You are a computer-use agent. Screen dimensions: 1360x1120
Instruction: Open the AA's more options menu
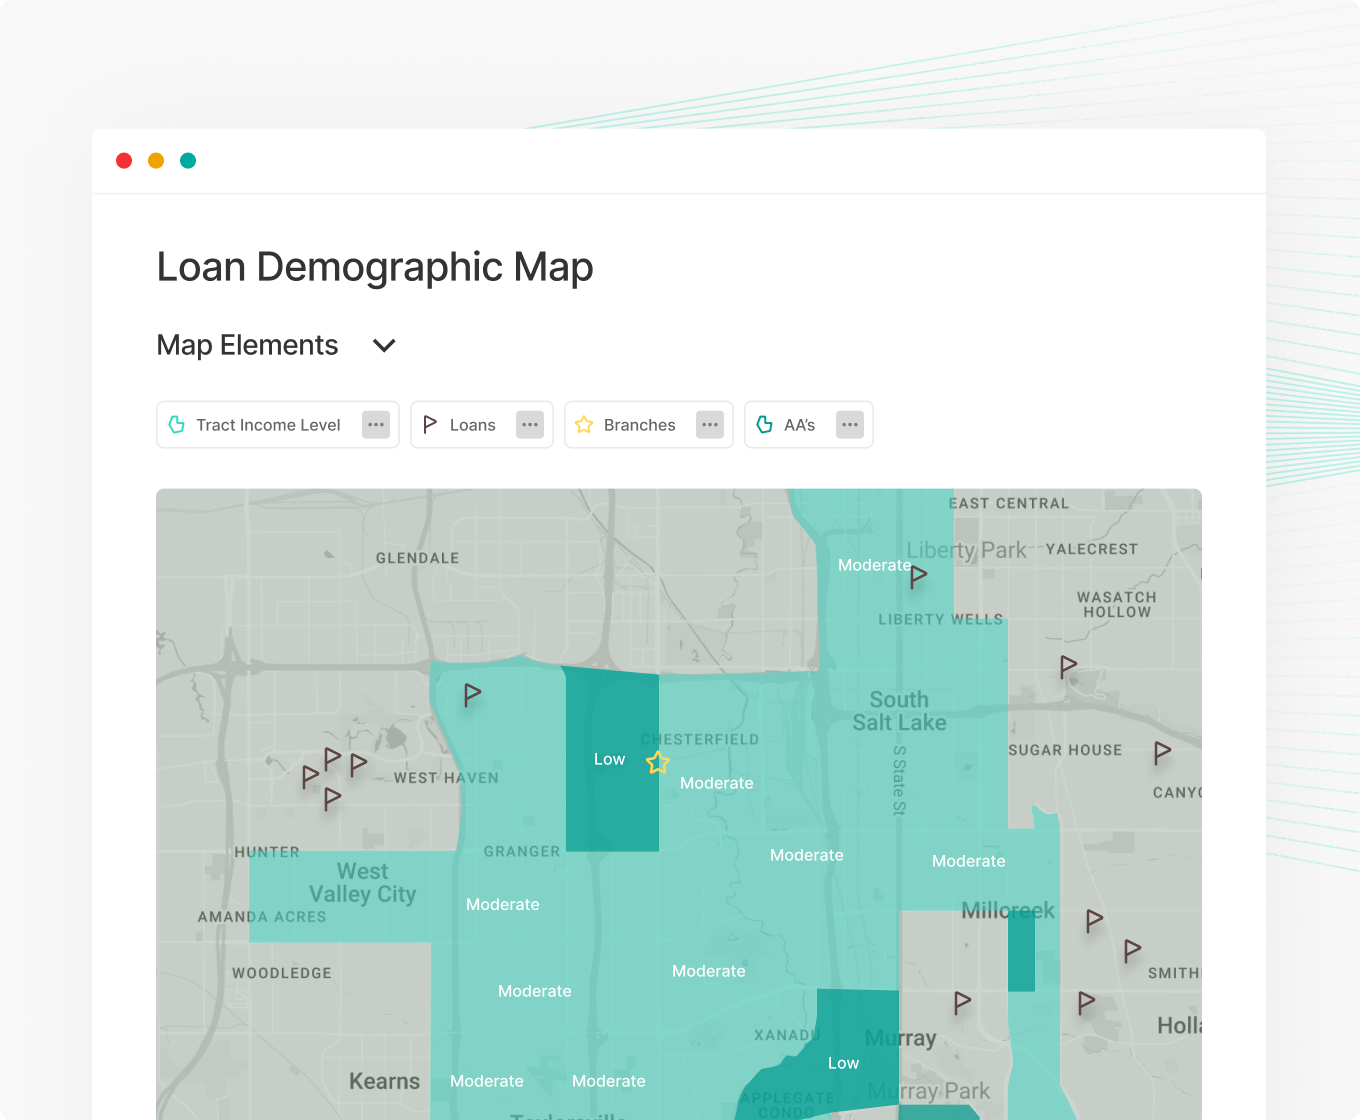pos(850,425)
